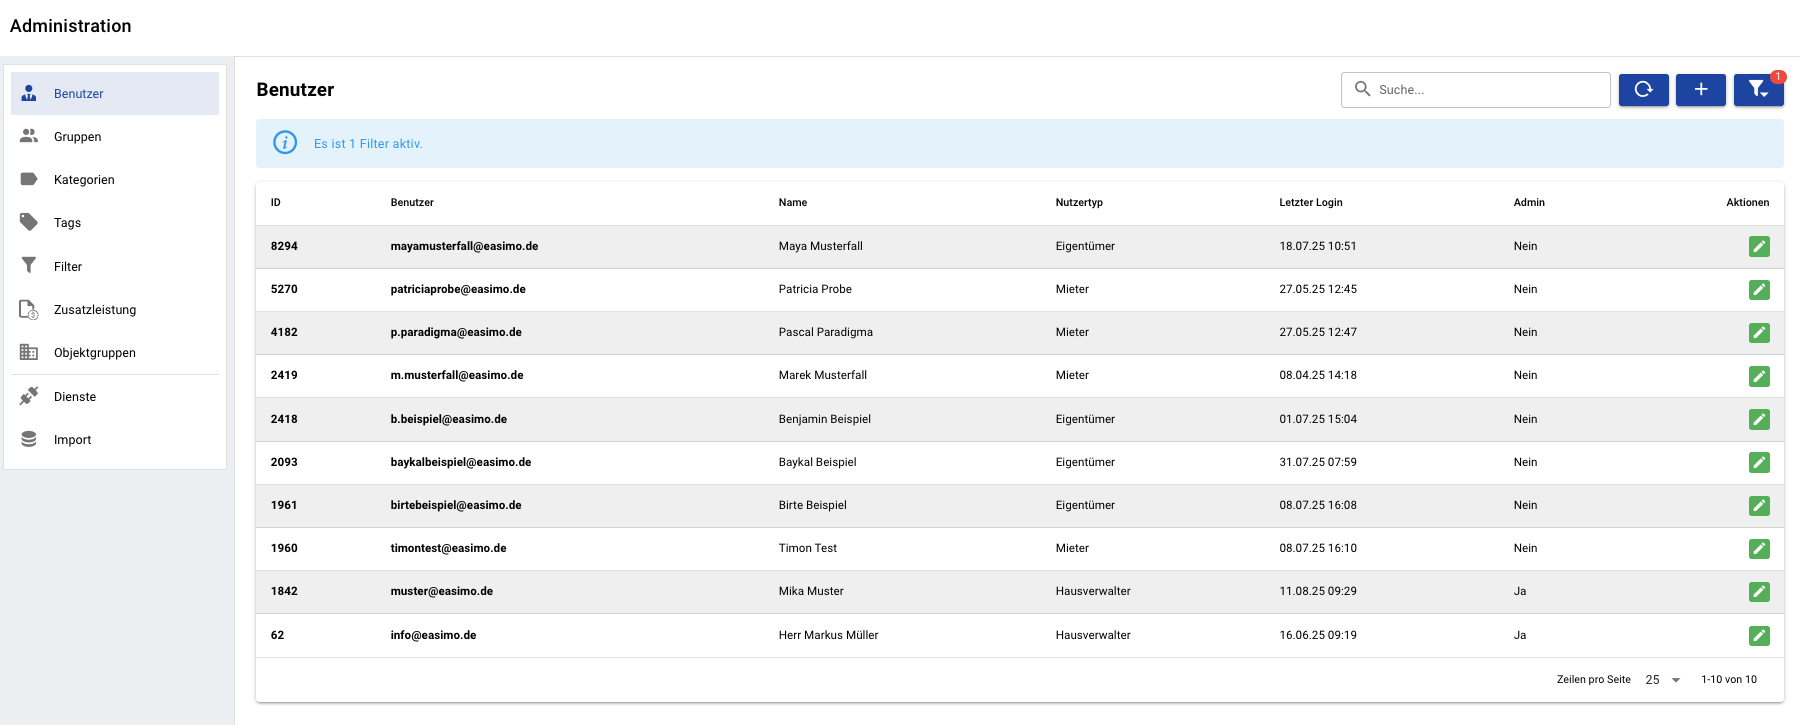Click the Objektgruppen building icon
1800x725 pixels.
click(x=29, y=352)
